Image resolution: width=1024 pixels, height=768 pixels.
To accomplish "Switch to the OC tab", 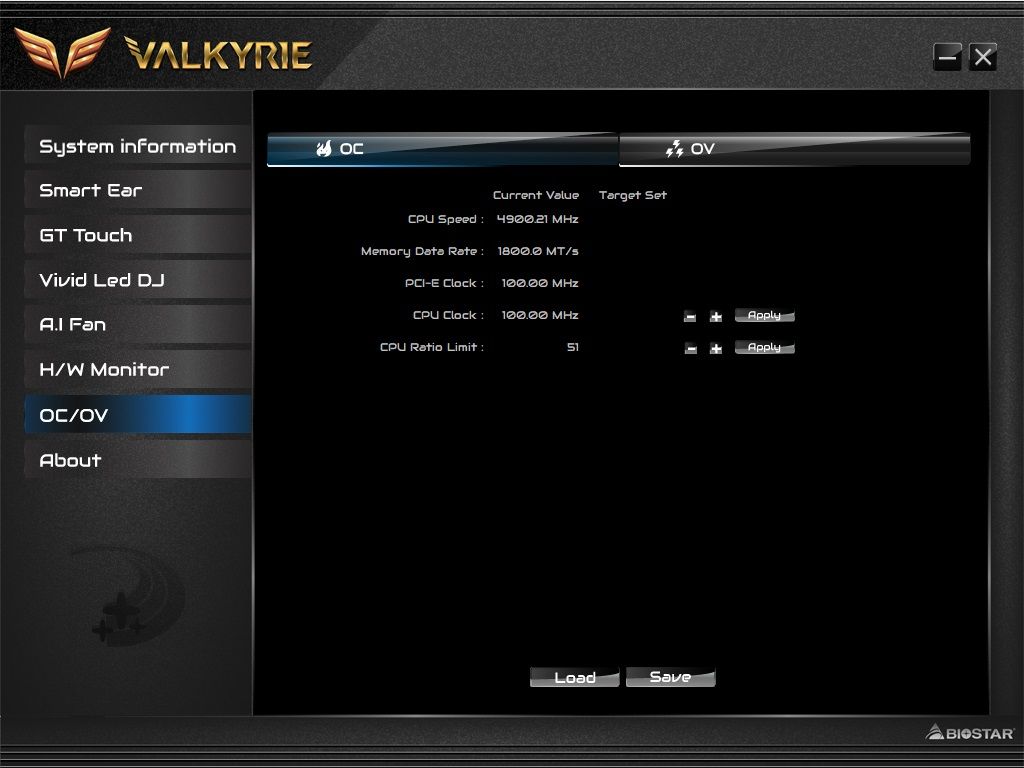I will pyautogui.click(x=443, y=149).
